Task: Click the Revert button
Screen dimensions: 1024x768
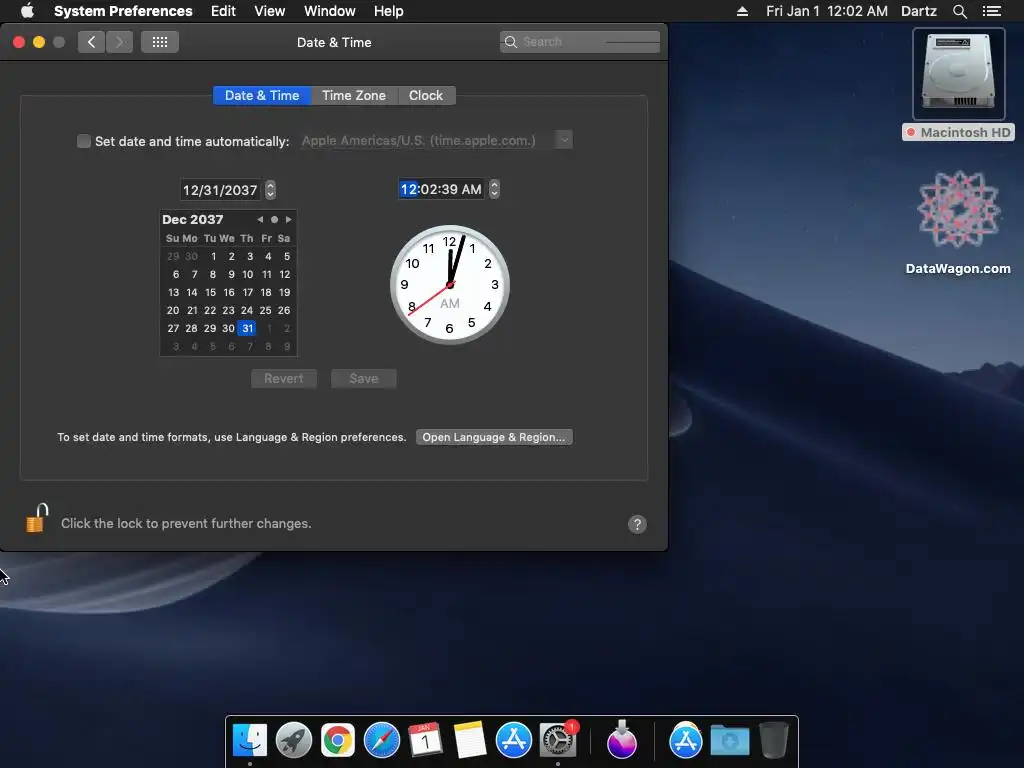Action: coord(283,379)
